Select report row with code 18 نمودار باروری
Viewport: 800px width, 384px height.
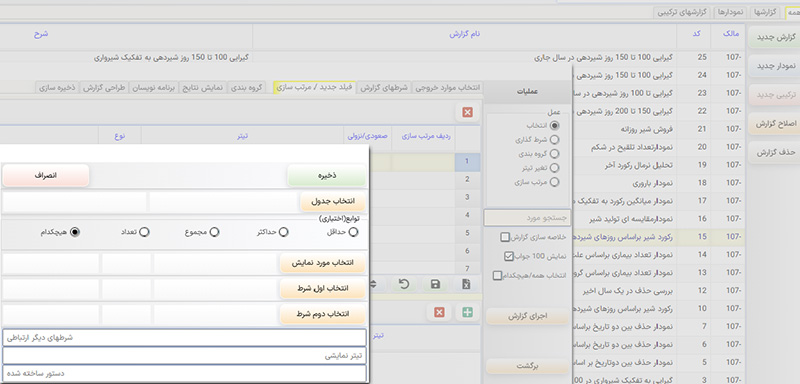[x=658, y=183]
